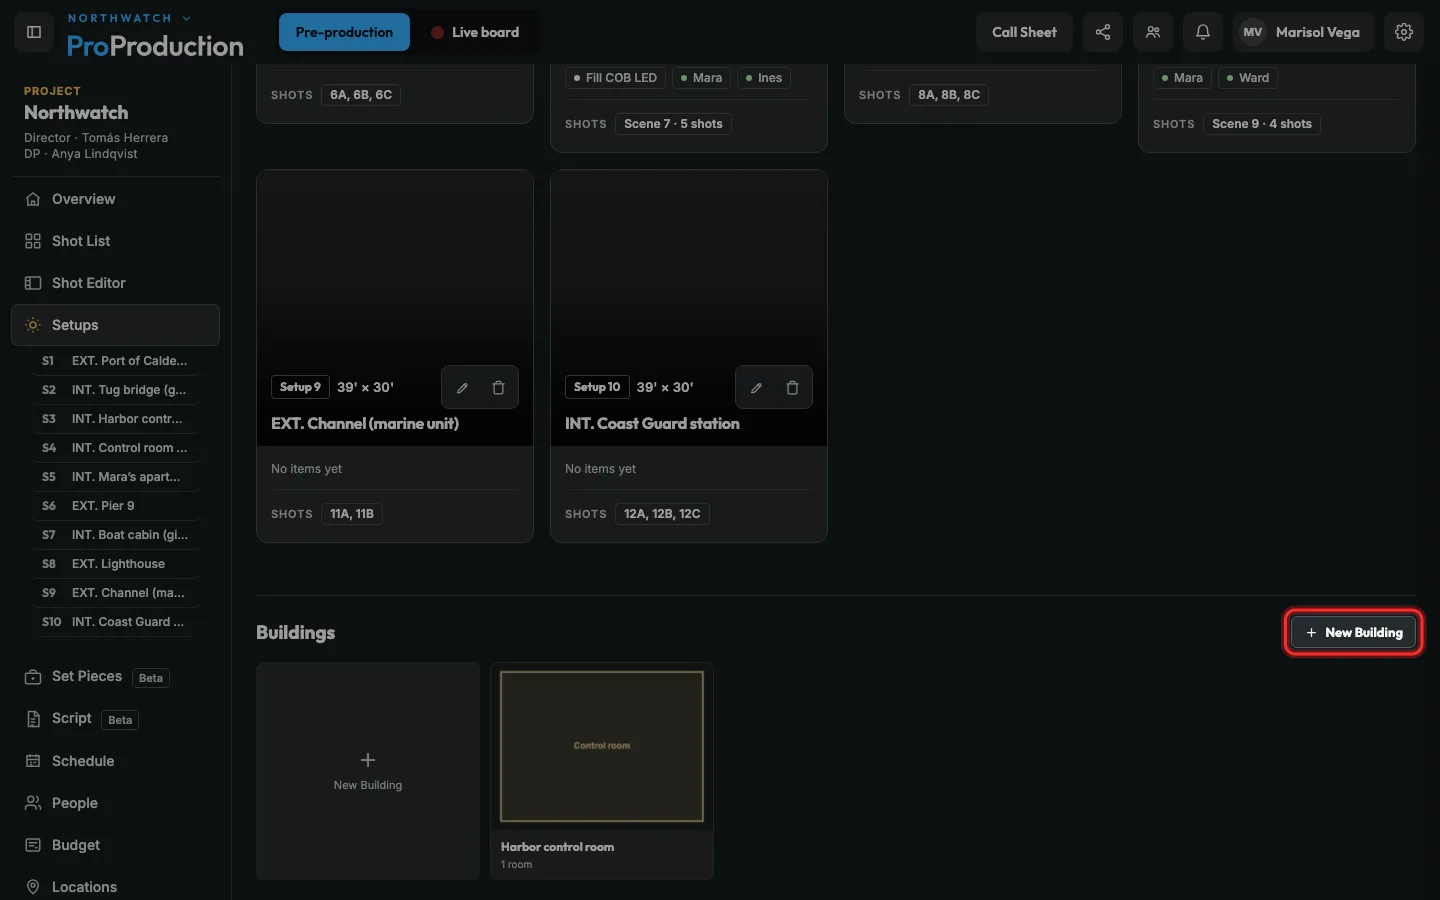Select S7 INT. Boat cabin setup
The height and width of the screenshot is (900, 1440).
click(x=115, y=535)
